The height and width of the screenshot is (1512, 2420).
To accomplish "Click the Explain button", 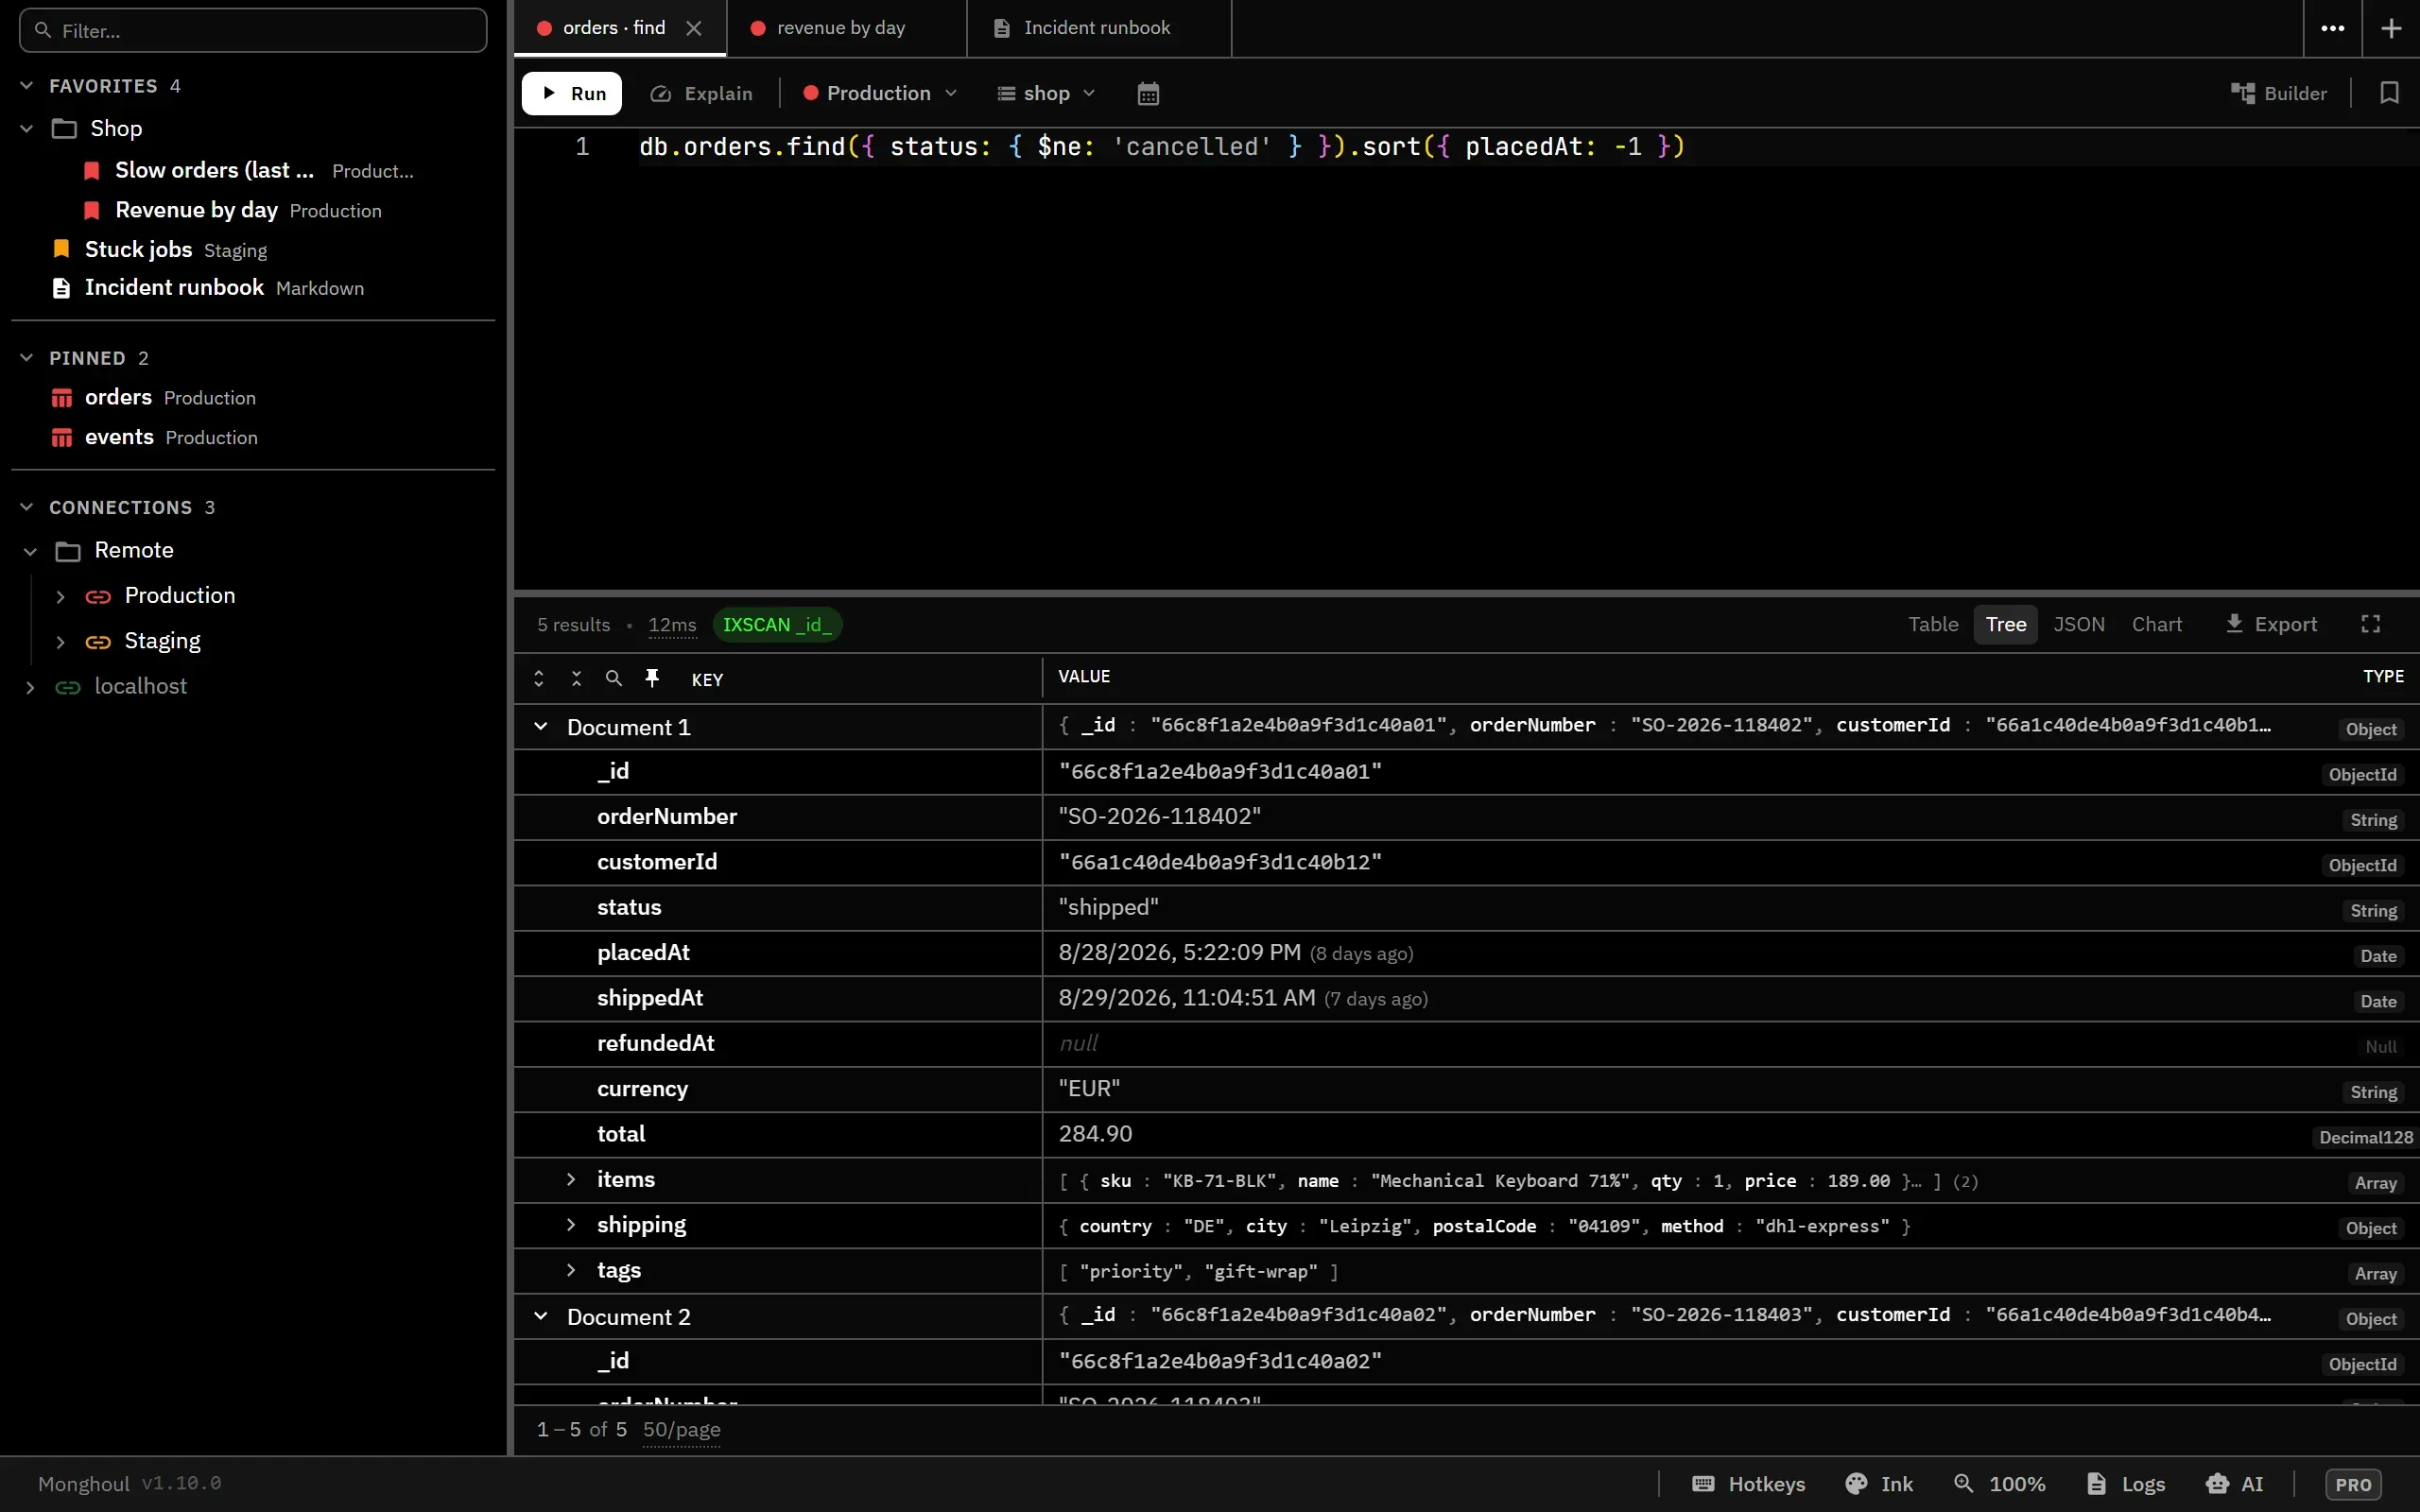I will pyautogui.click(x=701, y=93).
